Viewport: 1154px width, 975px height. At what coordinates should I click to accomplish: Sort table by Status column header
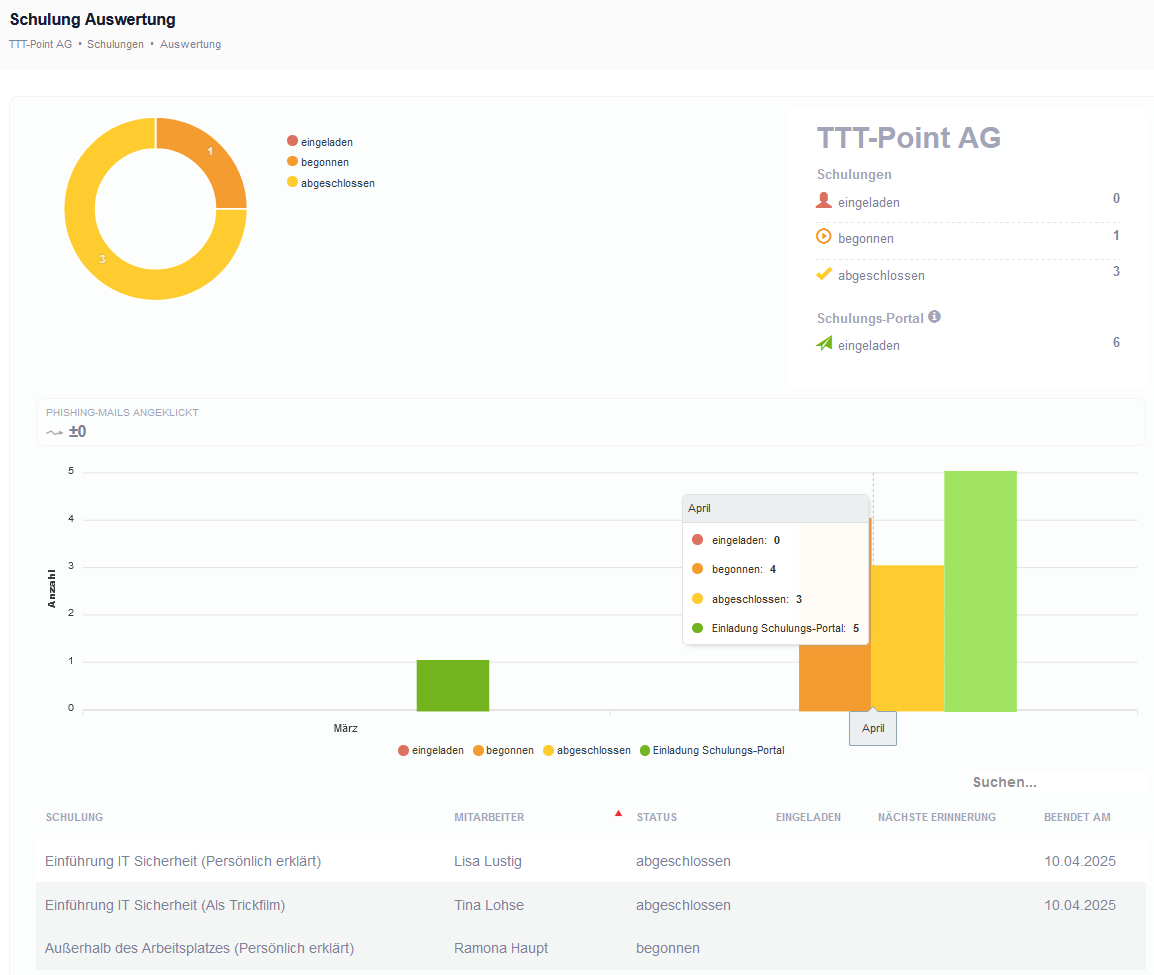click(656, 817)
